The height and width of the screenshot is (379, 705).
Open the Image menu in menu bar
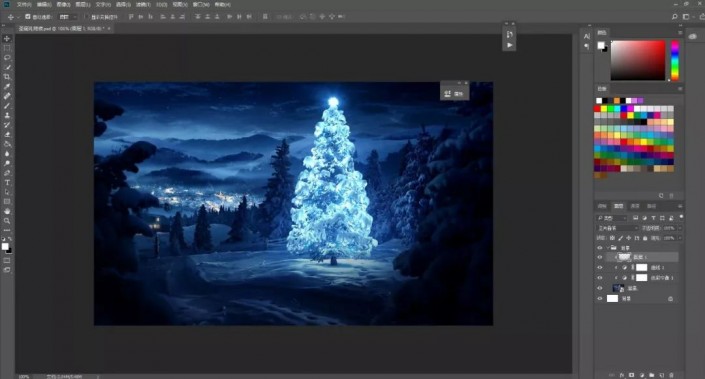[63, 4]
